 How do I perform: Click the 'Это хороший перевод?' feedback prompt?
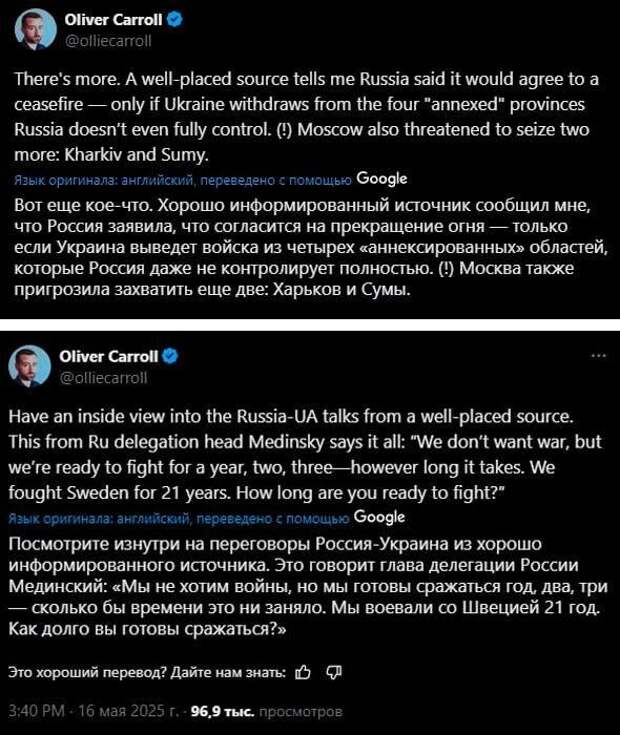[x=147, y=673]
